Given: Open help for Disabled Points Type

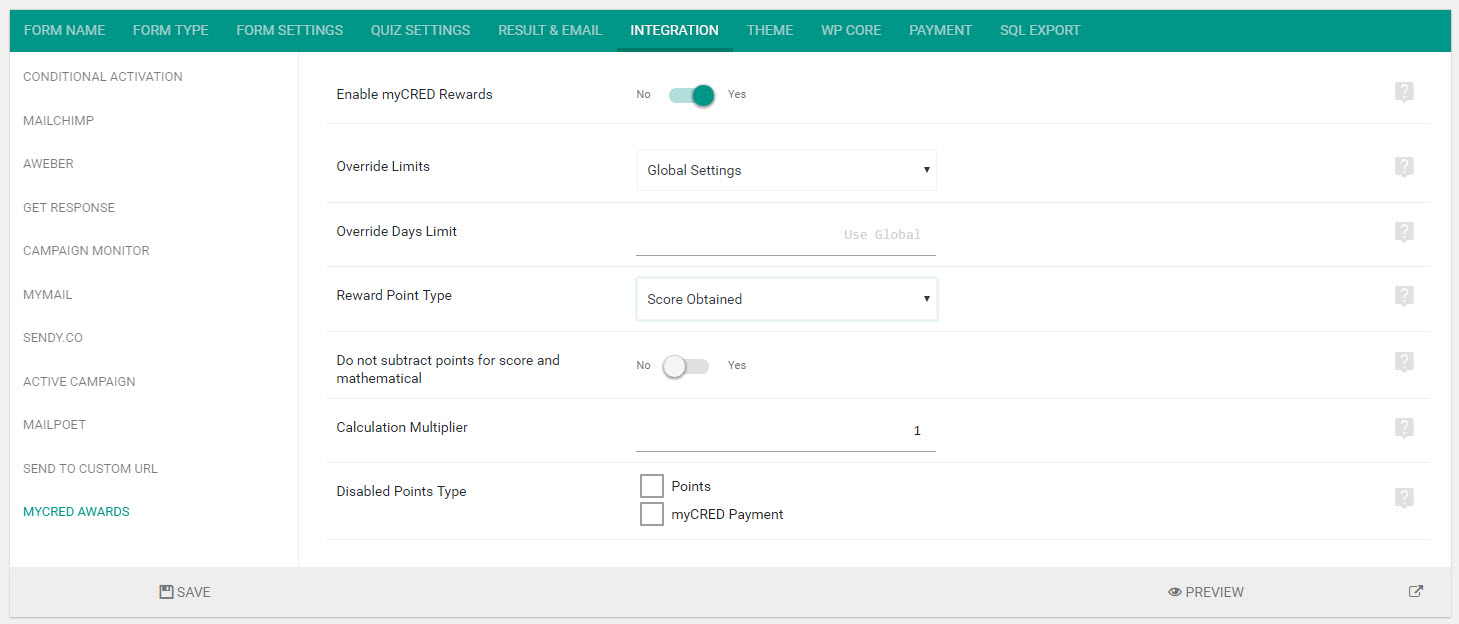Looking at the screenshot, I should coord(1404,497).
